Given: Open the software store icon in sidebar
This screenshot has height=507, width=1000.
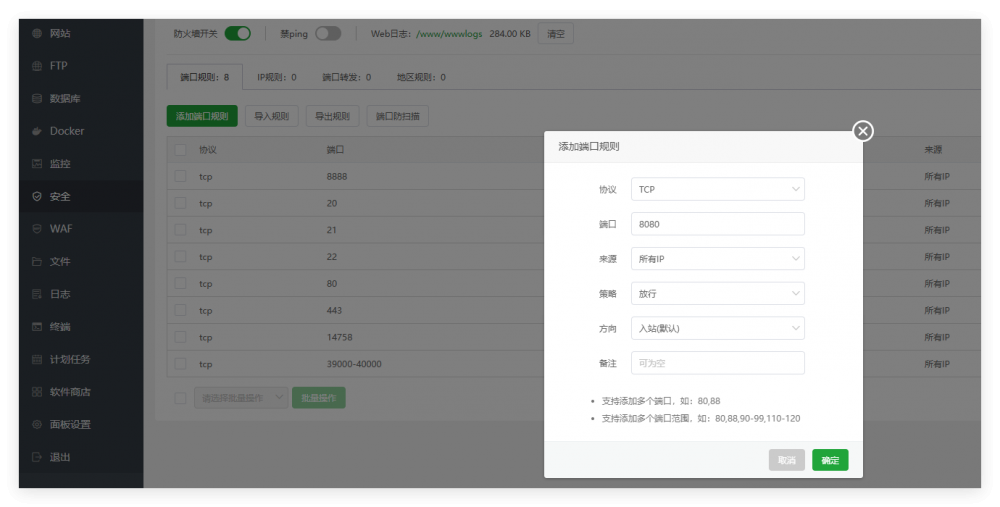Looking at the screenshot, I should click(x=37, y=392).
